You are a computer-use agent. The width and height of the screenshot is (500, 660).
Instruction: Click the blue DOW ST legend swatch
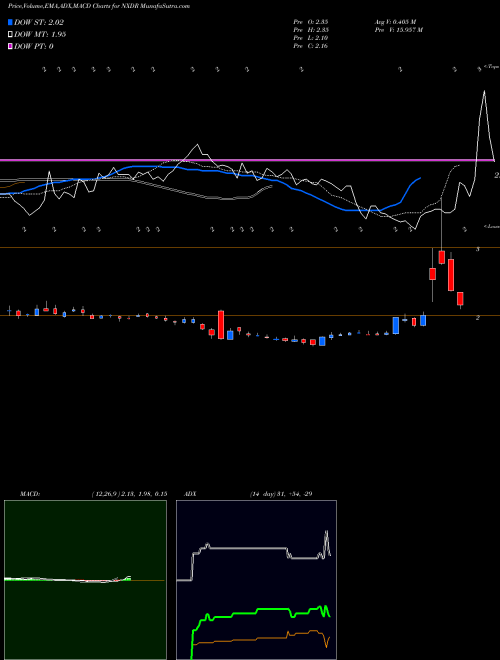pos(10,23)
